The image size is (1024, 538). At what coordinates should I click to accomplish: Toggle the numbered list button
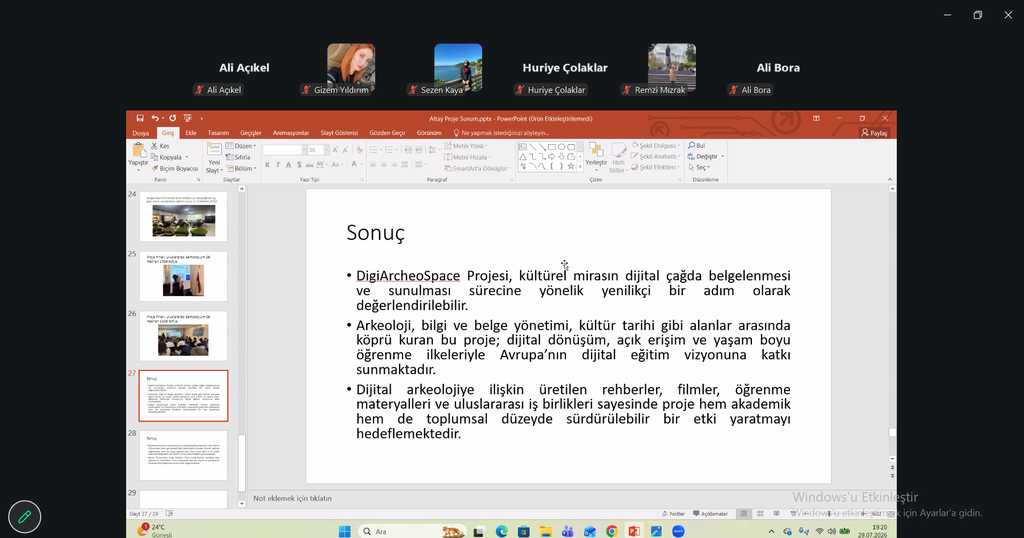pyautogui.click(x=389, y=150)
